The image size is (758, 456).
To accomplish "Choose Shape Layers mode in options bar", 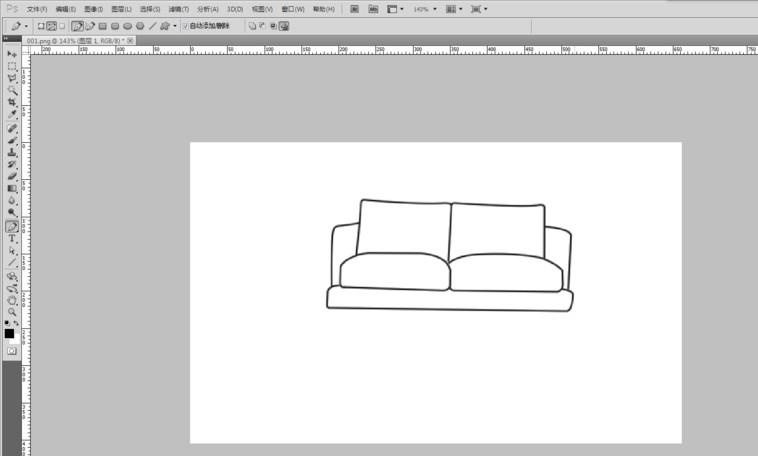I will click(x=41, y=26).
